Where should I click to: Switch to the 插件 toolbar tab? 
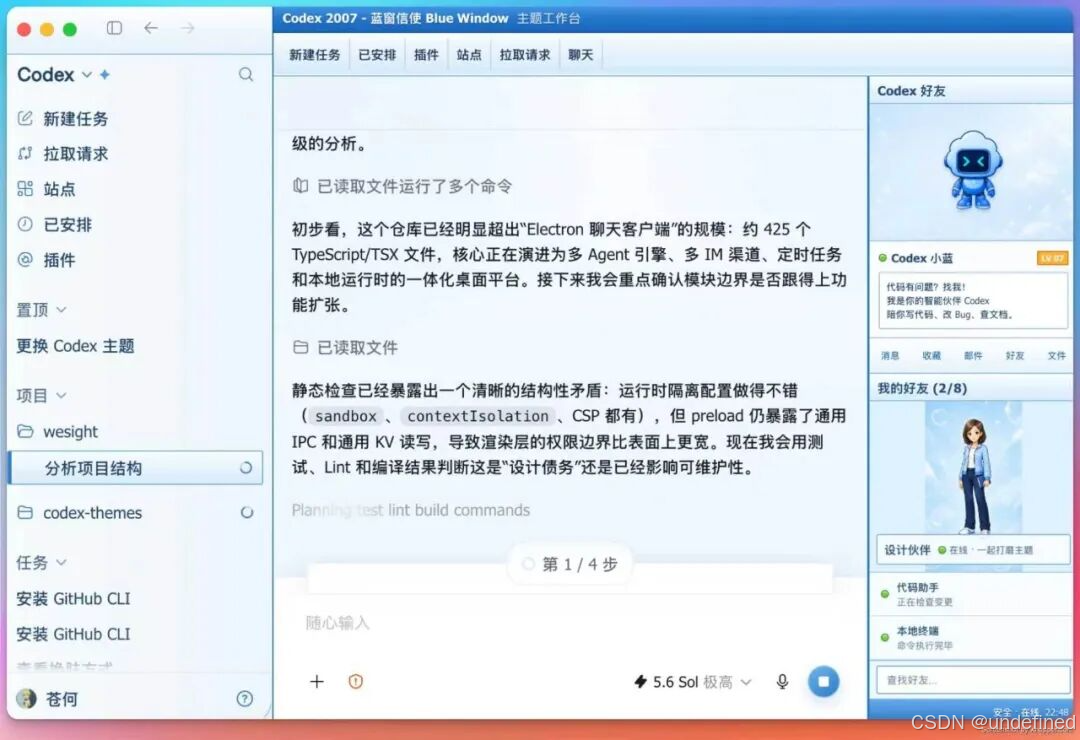coord(426,55)
